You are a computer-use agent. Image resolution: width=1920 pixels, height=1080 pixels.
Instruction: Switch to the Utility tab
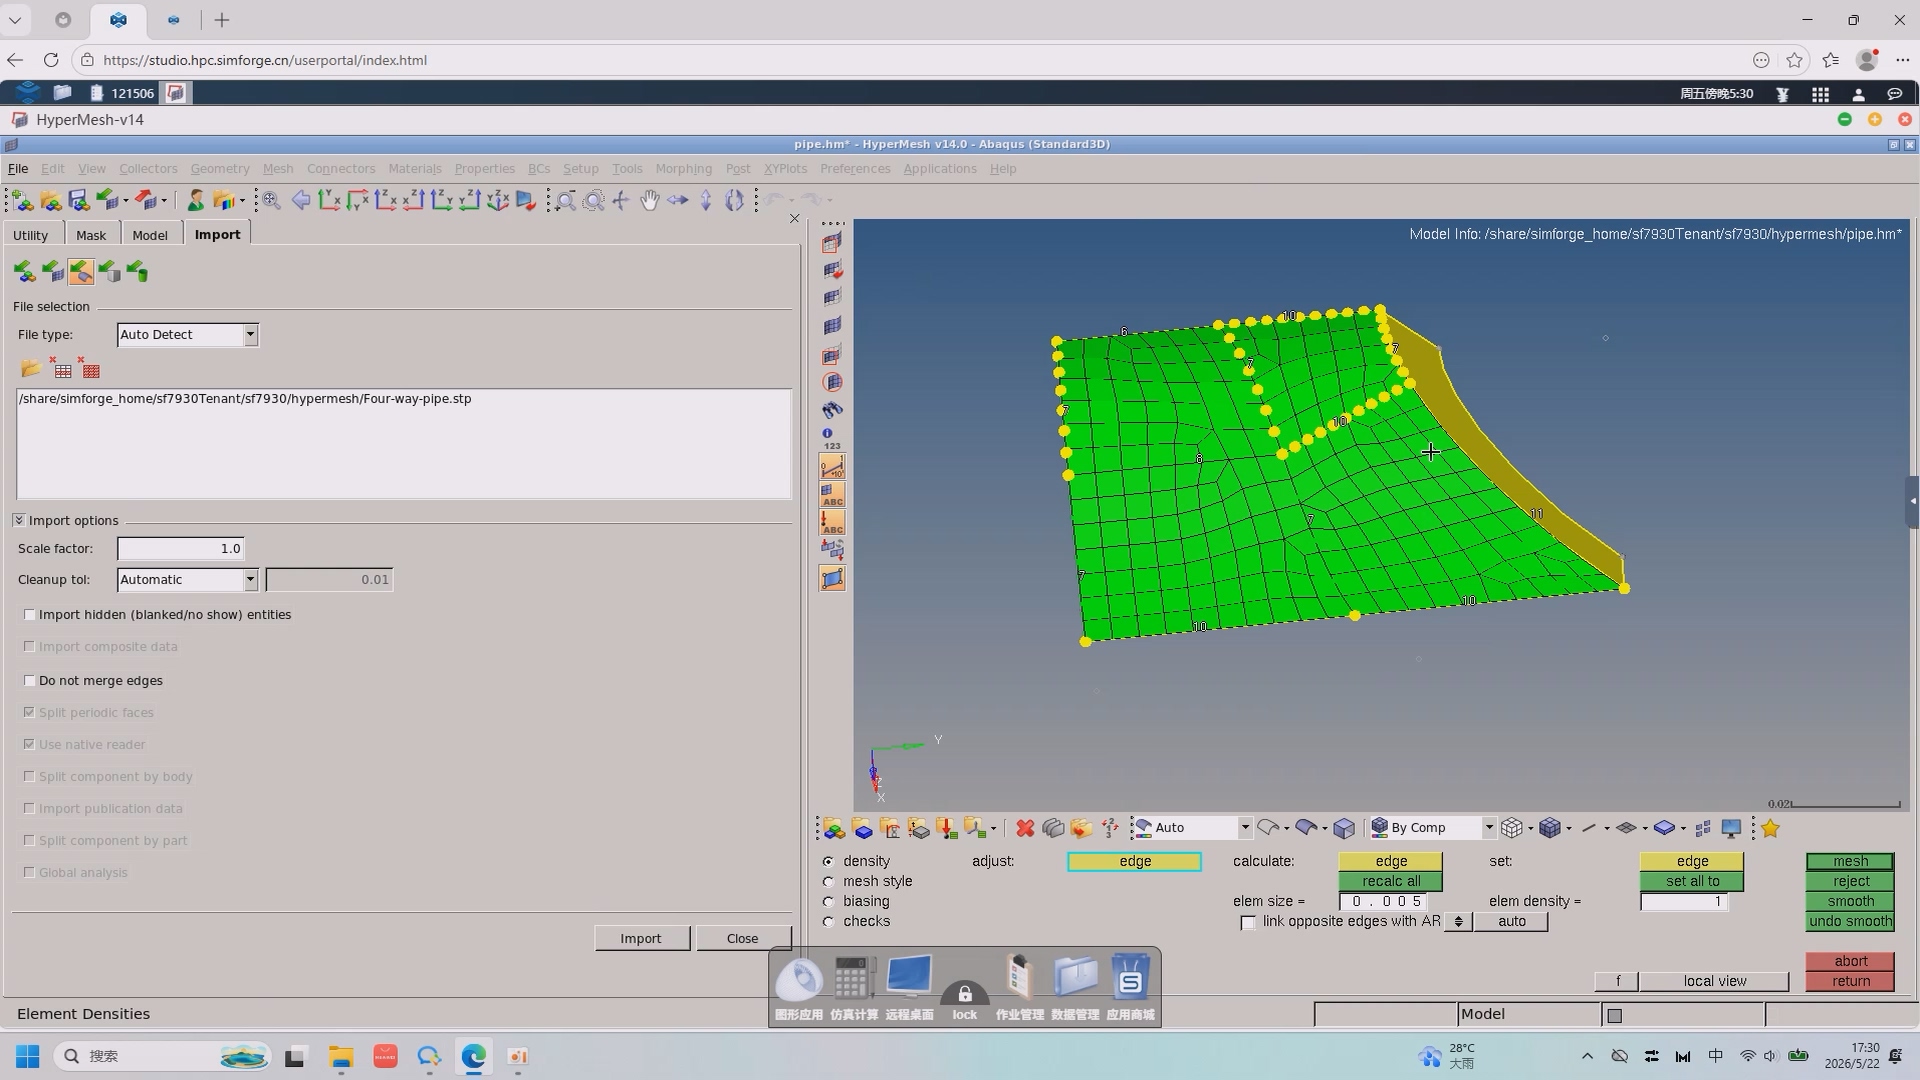click(x=30, y=235)
